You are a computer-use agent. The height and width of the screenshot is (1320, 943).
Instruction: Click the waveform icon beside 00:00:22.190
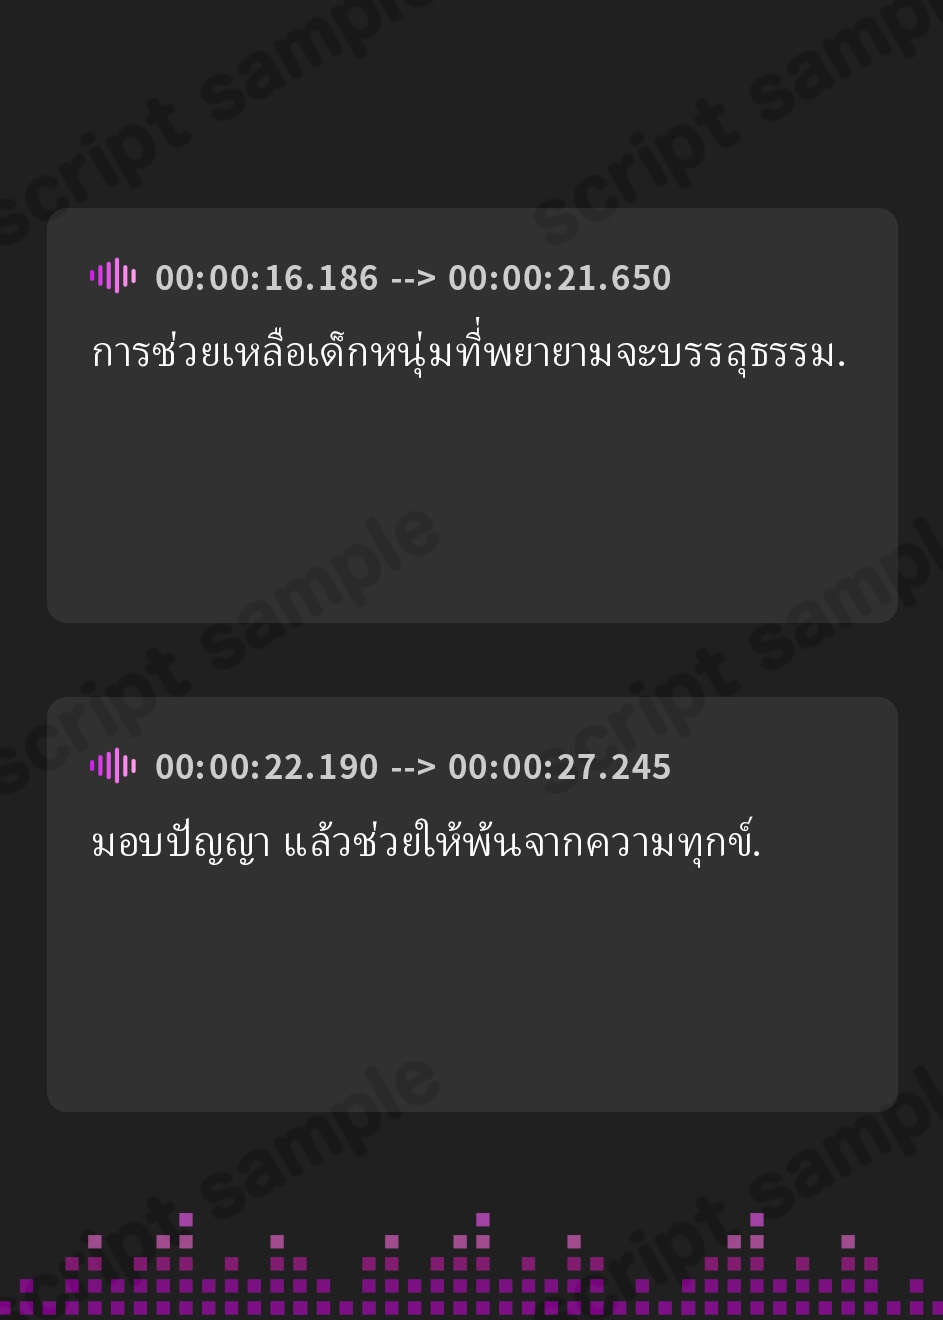(x=113, y=765)
